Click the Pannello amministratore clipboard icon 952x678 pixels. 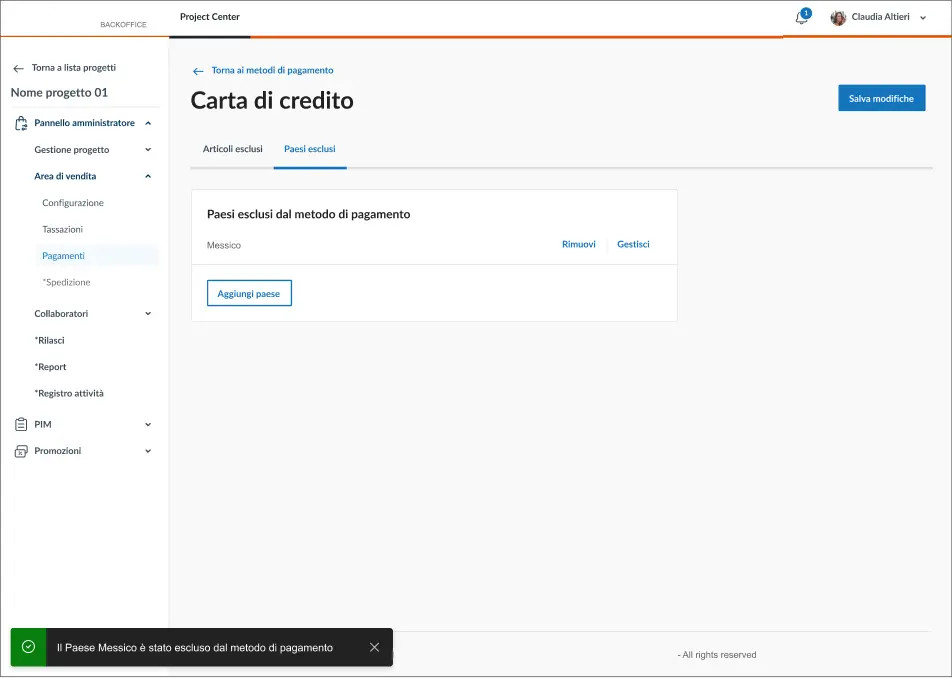pos(21,123)
